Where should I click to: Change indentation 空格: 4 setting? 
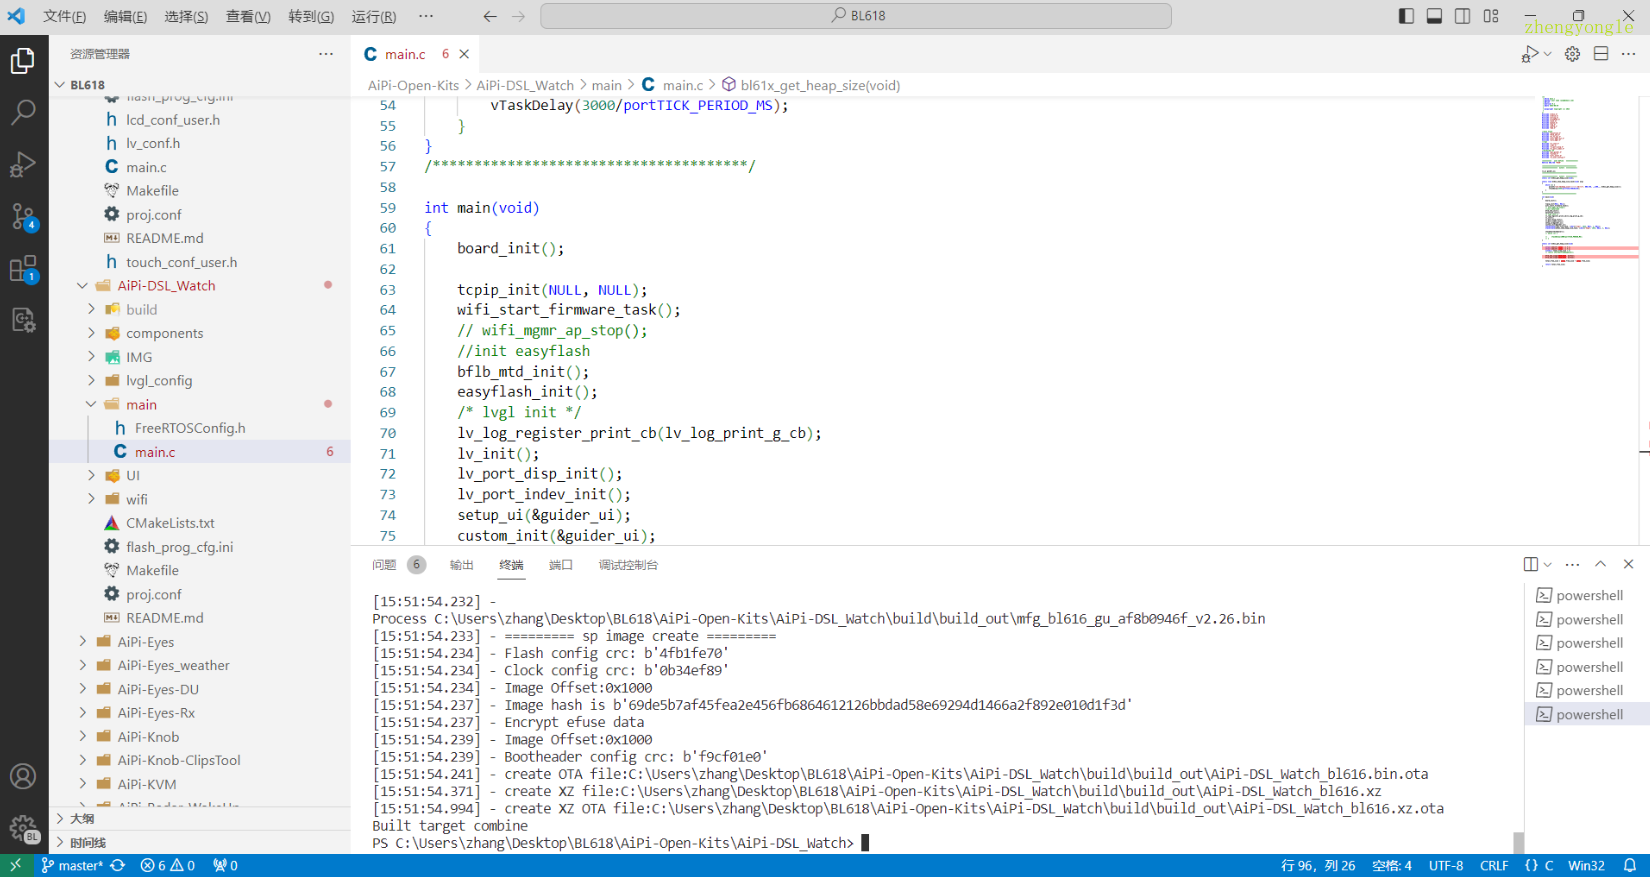[x=1392, y=865]
